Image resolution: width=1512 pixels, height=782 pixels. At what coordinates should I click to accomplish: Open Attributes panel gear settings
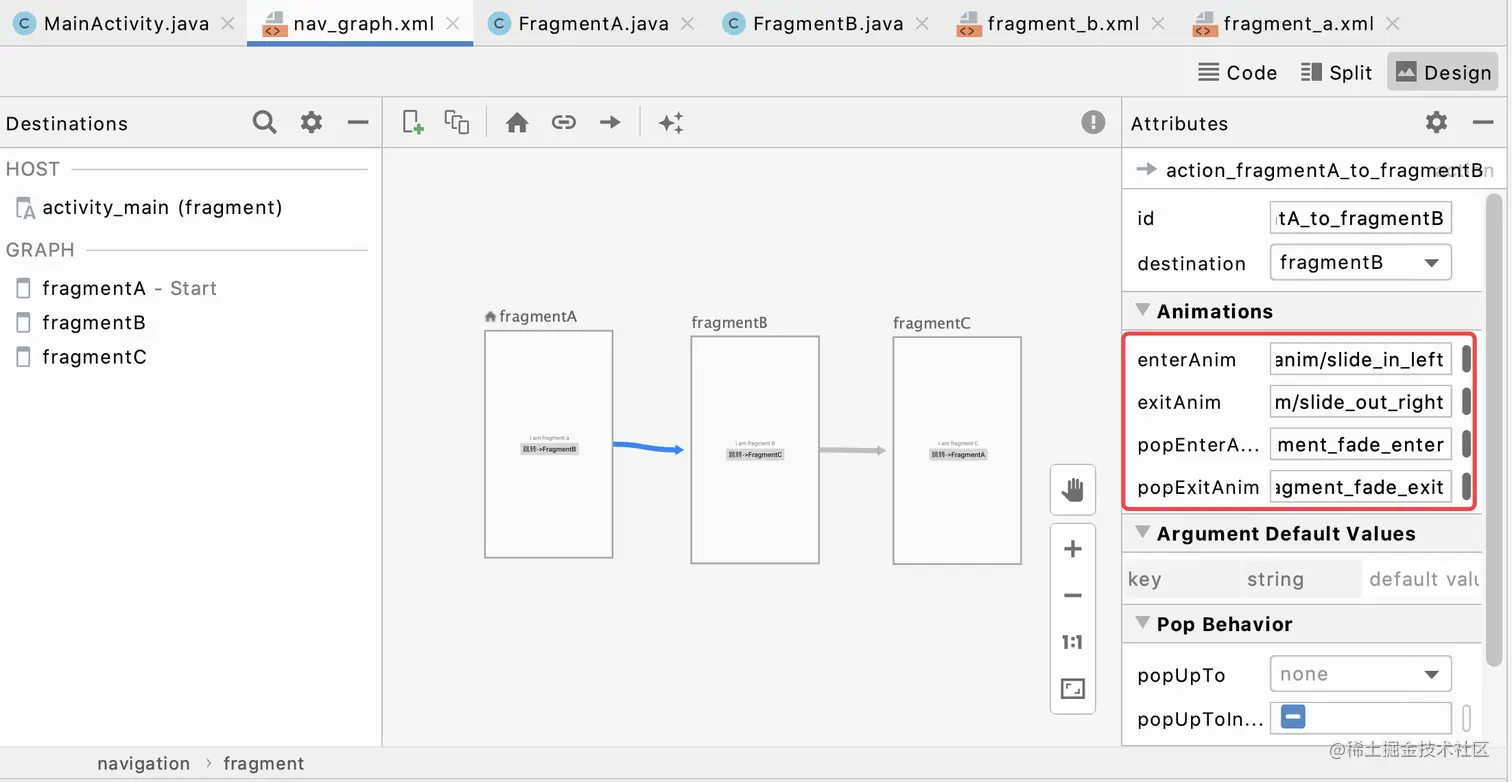[1436, 122]
